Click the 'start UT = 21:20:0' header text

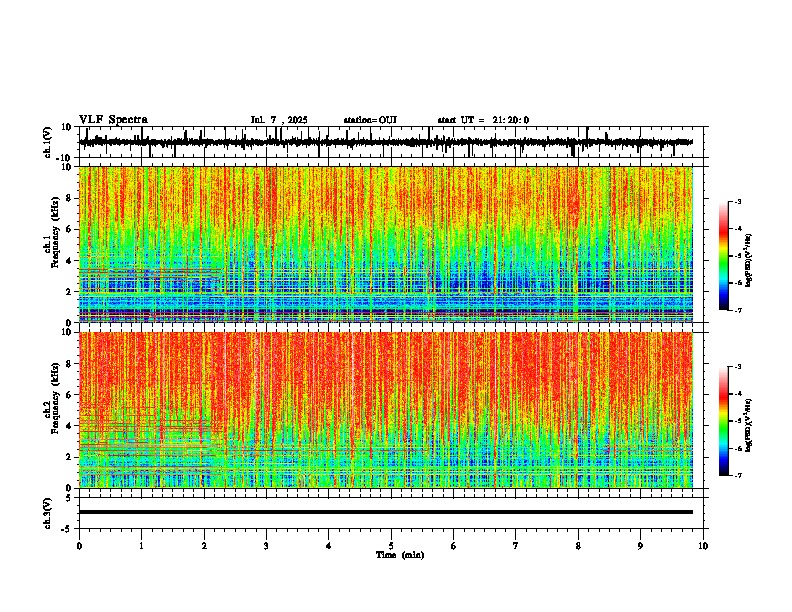tap(483, 120)
